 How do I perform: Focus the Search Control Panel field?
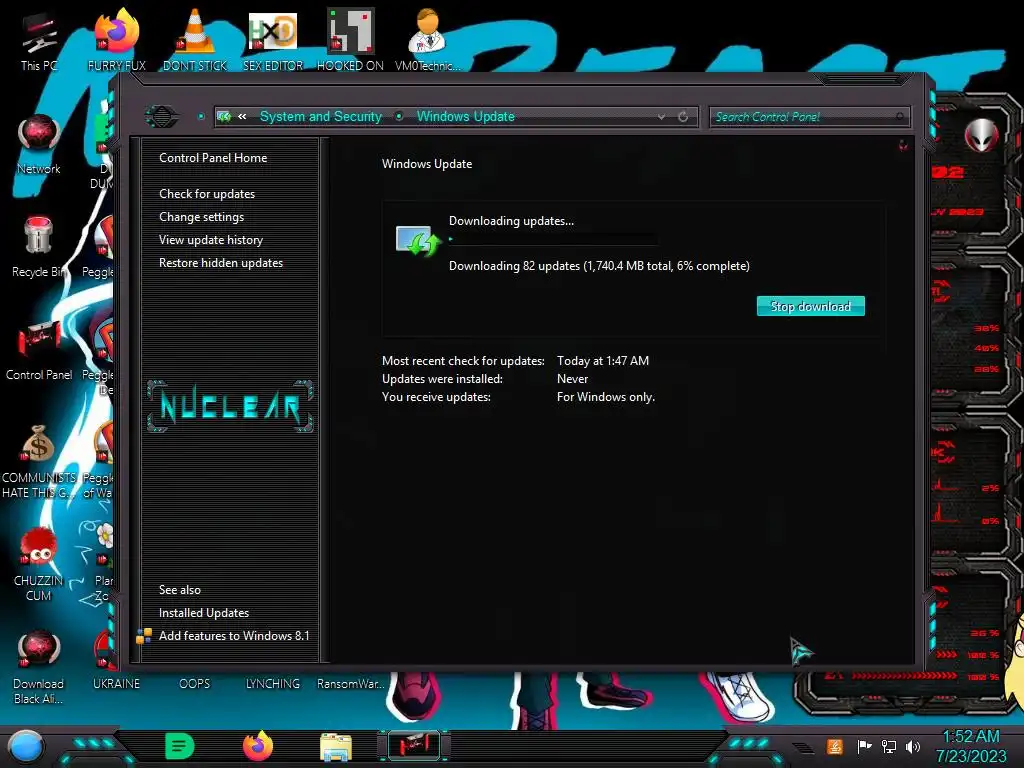[x=808, y=117]
